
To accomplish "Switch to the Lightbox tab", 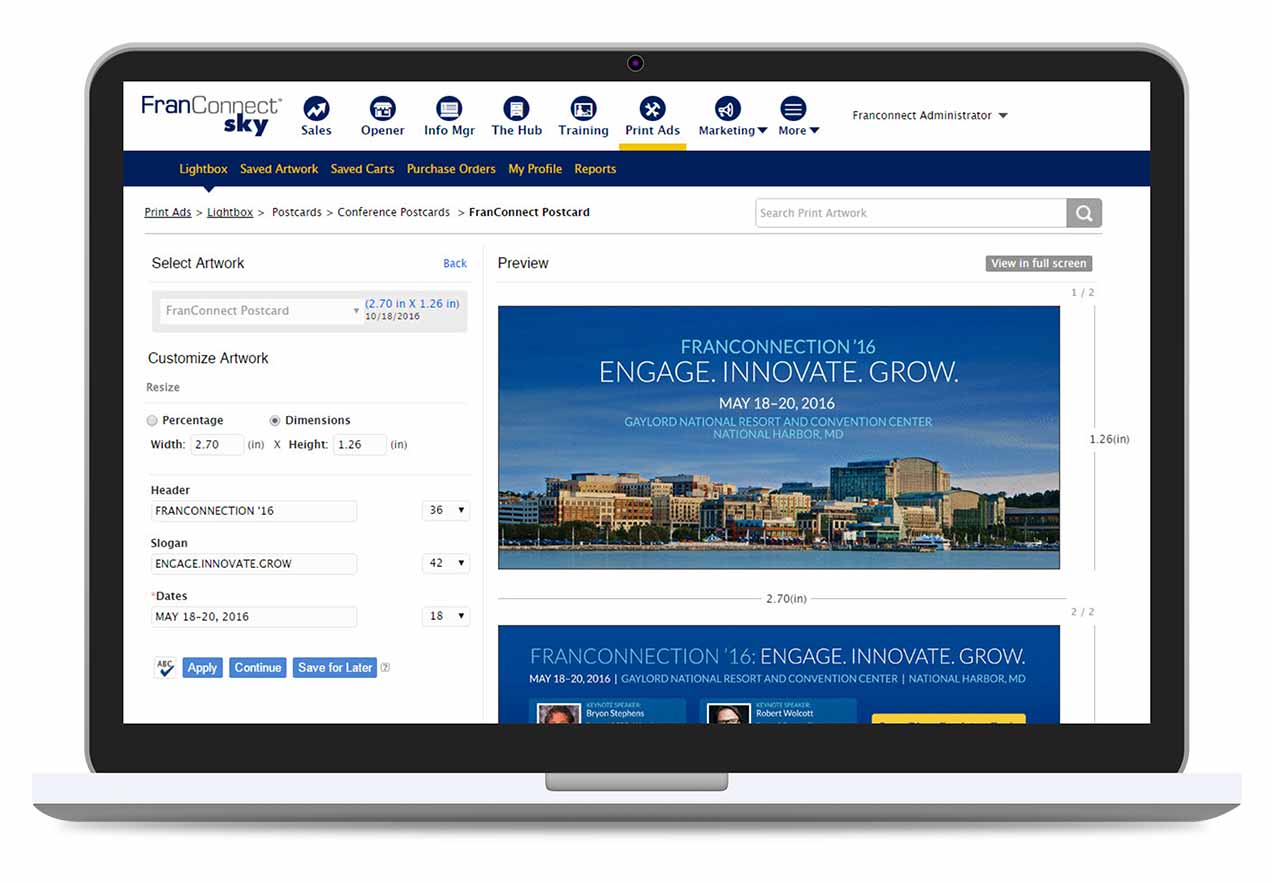I will (x=203, y=169).
